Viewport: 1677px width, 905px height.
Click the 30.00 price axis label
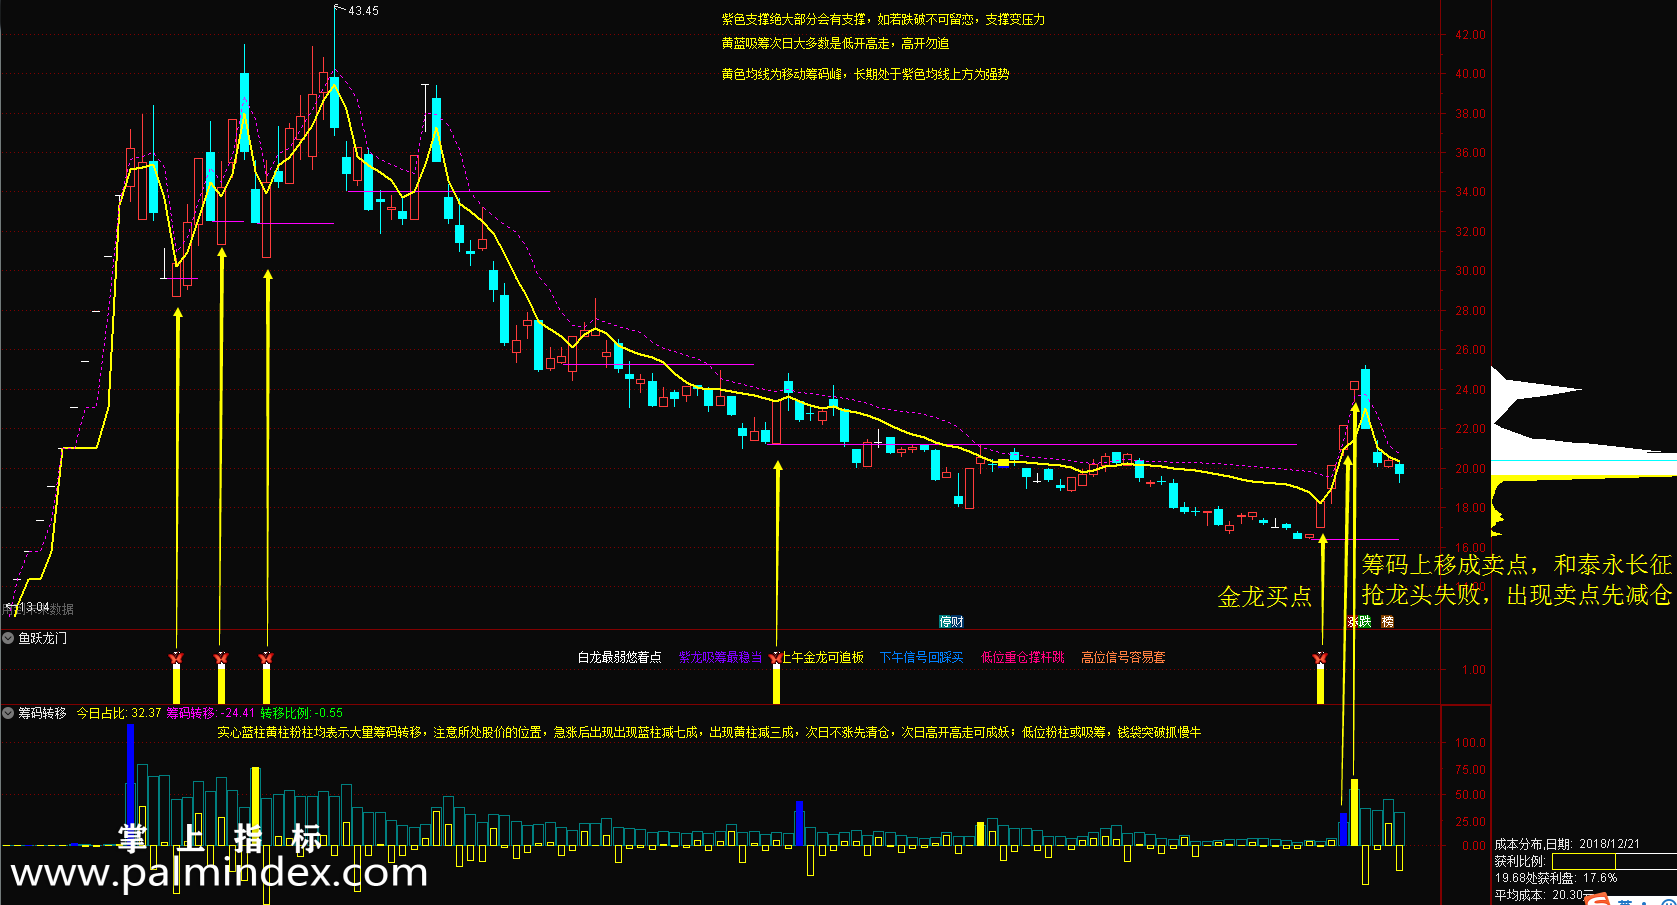1470,271
